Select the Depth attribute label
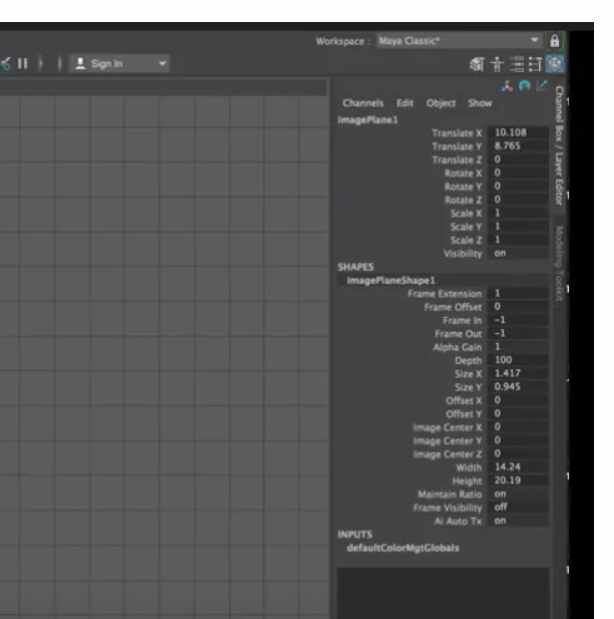Viewport: 614px width, 619px height. pos(468,360)
